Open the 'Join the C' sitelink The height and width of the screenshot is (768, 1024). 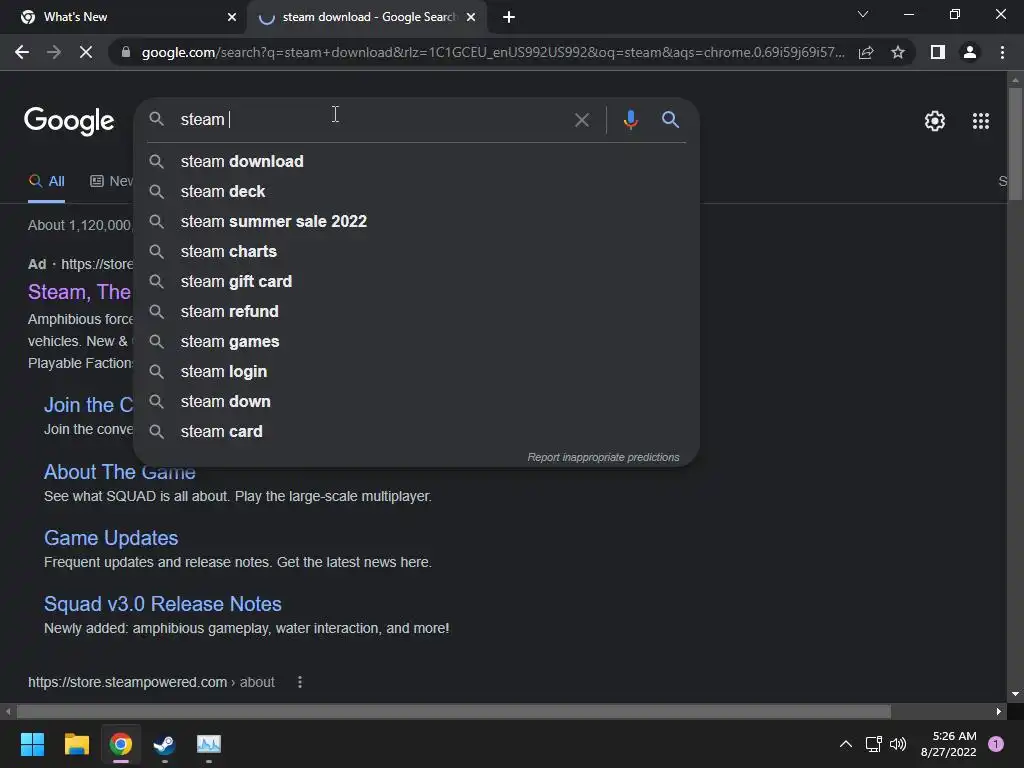pos(88,405)
